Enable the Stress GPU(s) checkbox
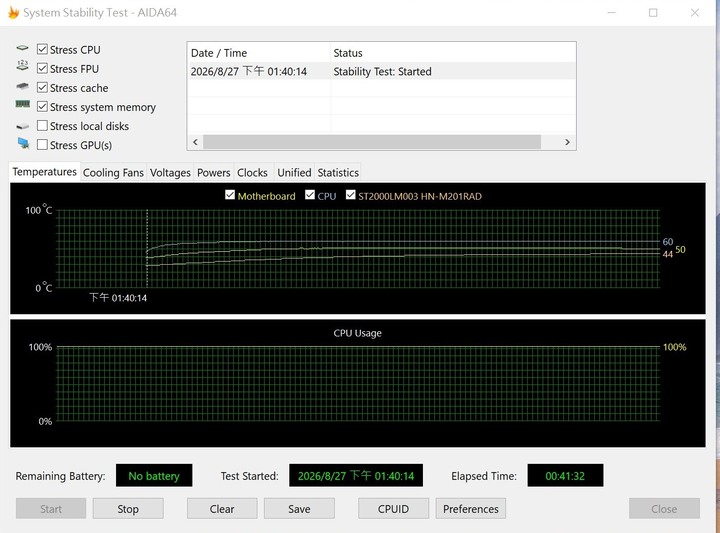 coord(42,145)
